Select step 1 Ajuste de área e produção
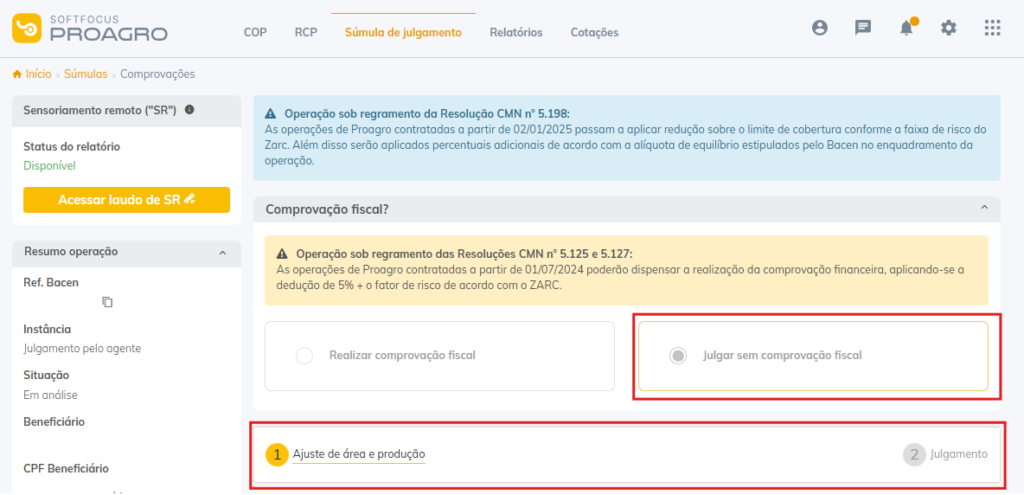Image resolution: width=1024 pixels, height=495 pixels. pos(358,454)
